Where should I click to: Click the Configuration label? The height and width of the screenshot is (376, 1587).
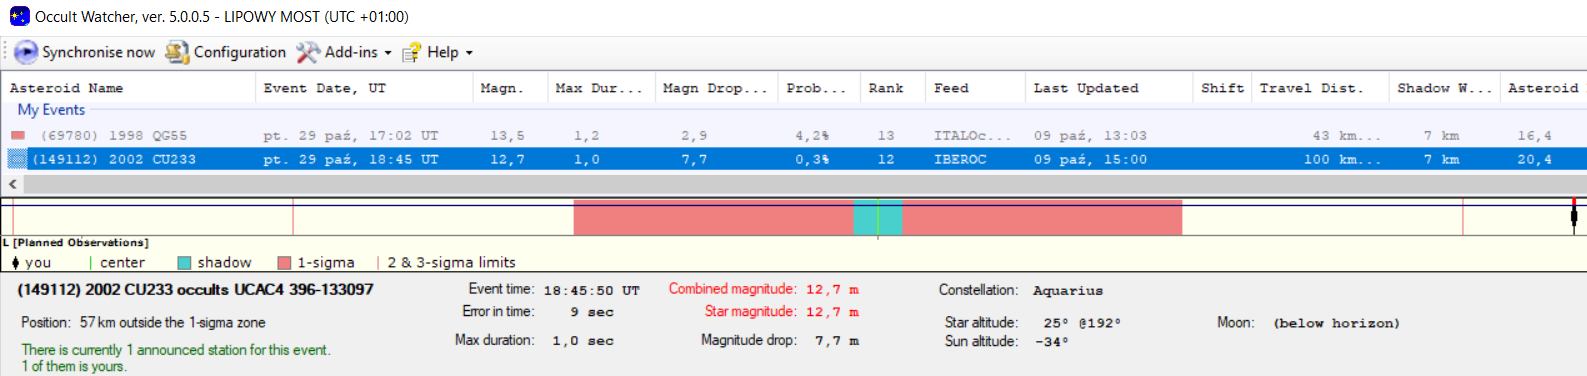pyautogui.click(x=240, y=52)
